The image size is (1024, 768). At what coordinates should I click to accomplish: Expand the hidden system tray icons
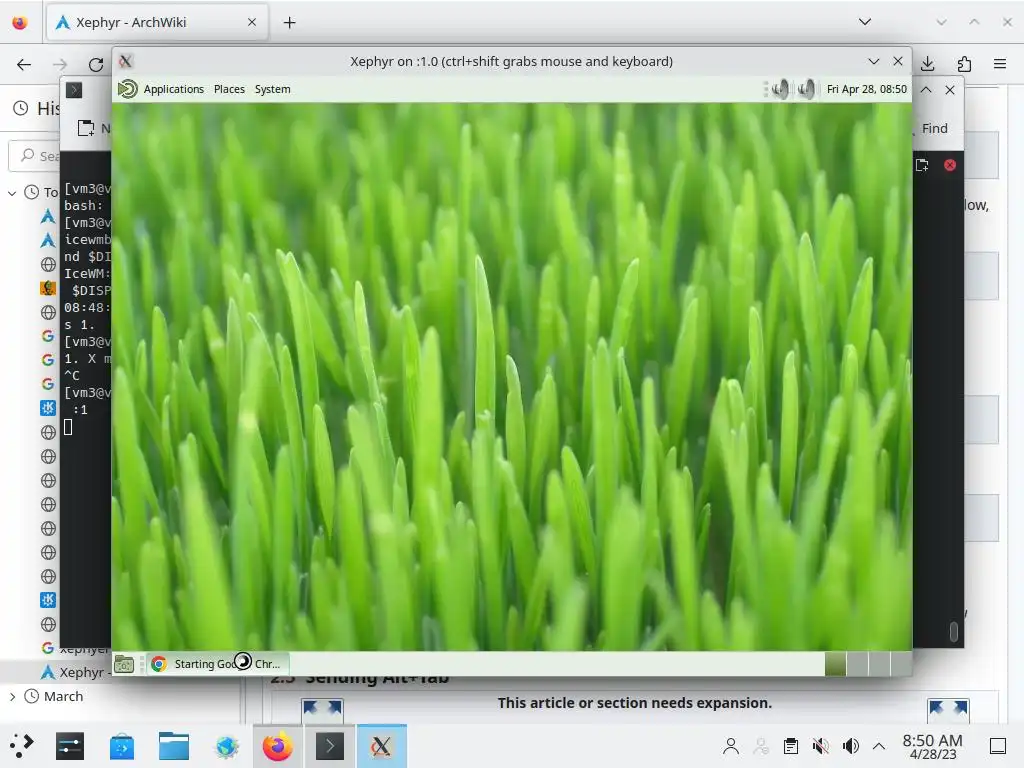[x=879, y=746]
